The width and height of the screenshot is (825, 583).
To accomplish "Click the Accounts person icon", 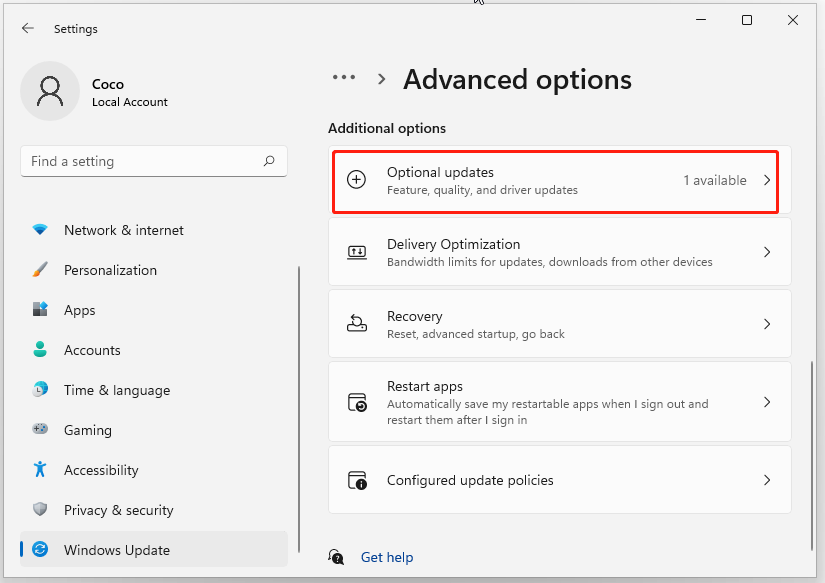I will (40, 349).
